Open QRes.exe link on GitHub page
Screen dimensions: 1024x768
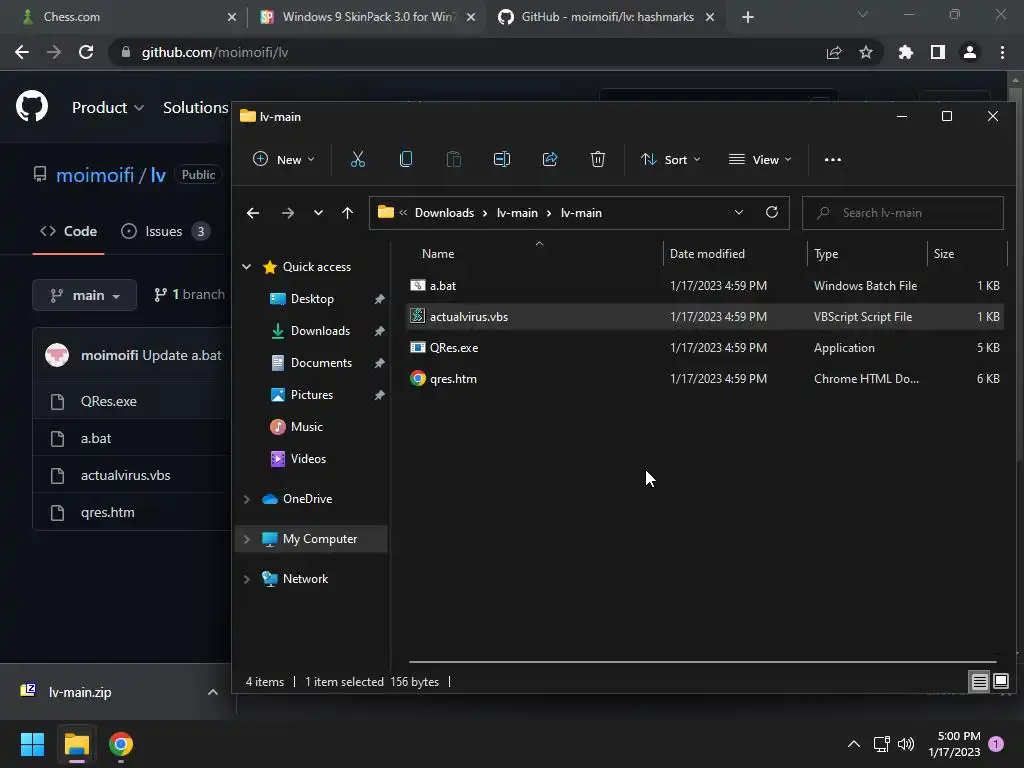[x=109, y=401]
